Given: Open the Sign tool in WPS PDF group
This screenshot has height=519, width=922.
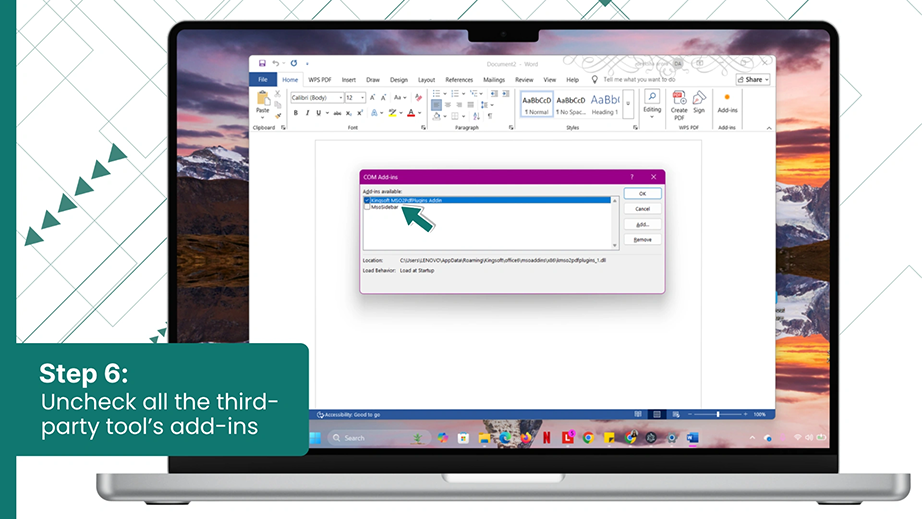Looking at the screenshot, I should click(x=699, y=103).
